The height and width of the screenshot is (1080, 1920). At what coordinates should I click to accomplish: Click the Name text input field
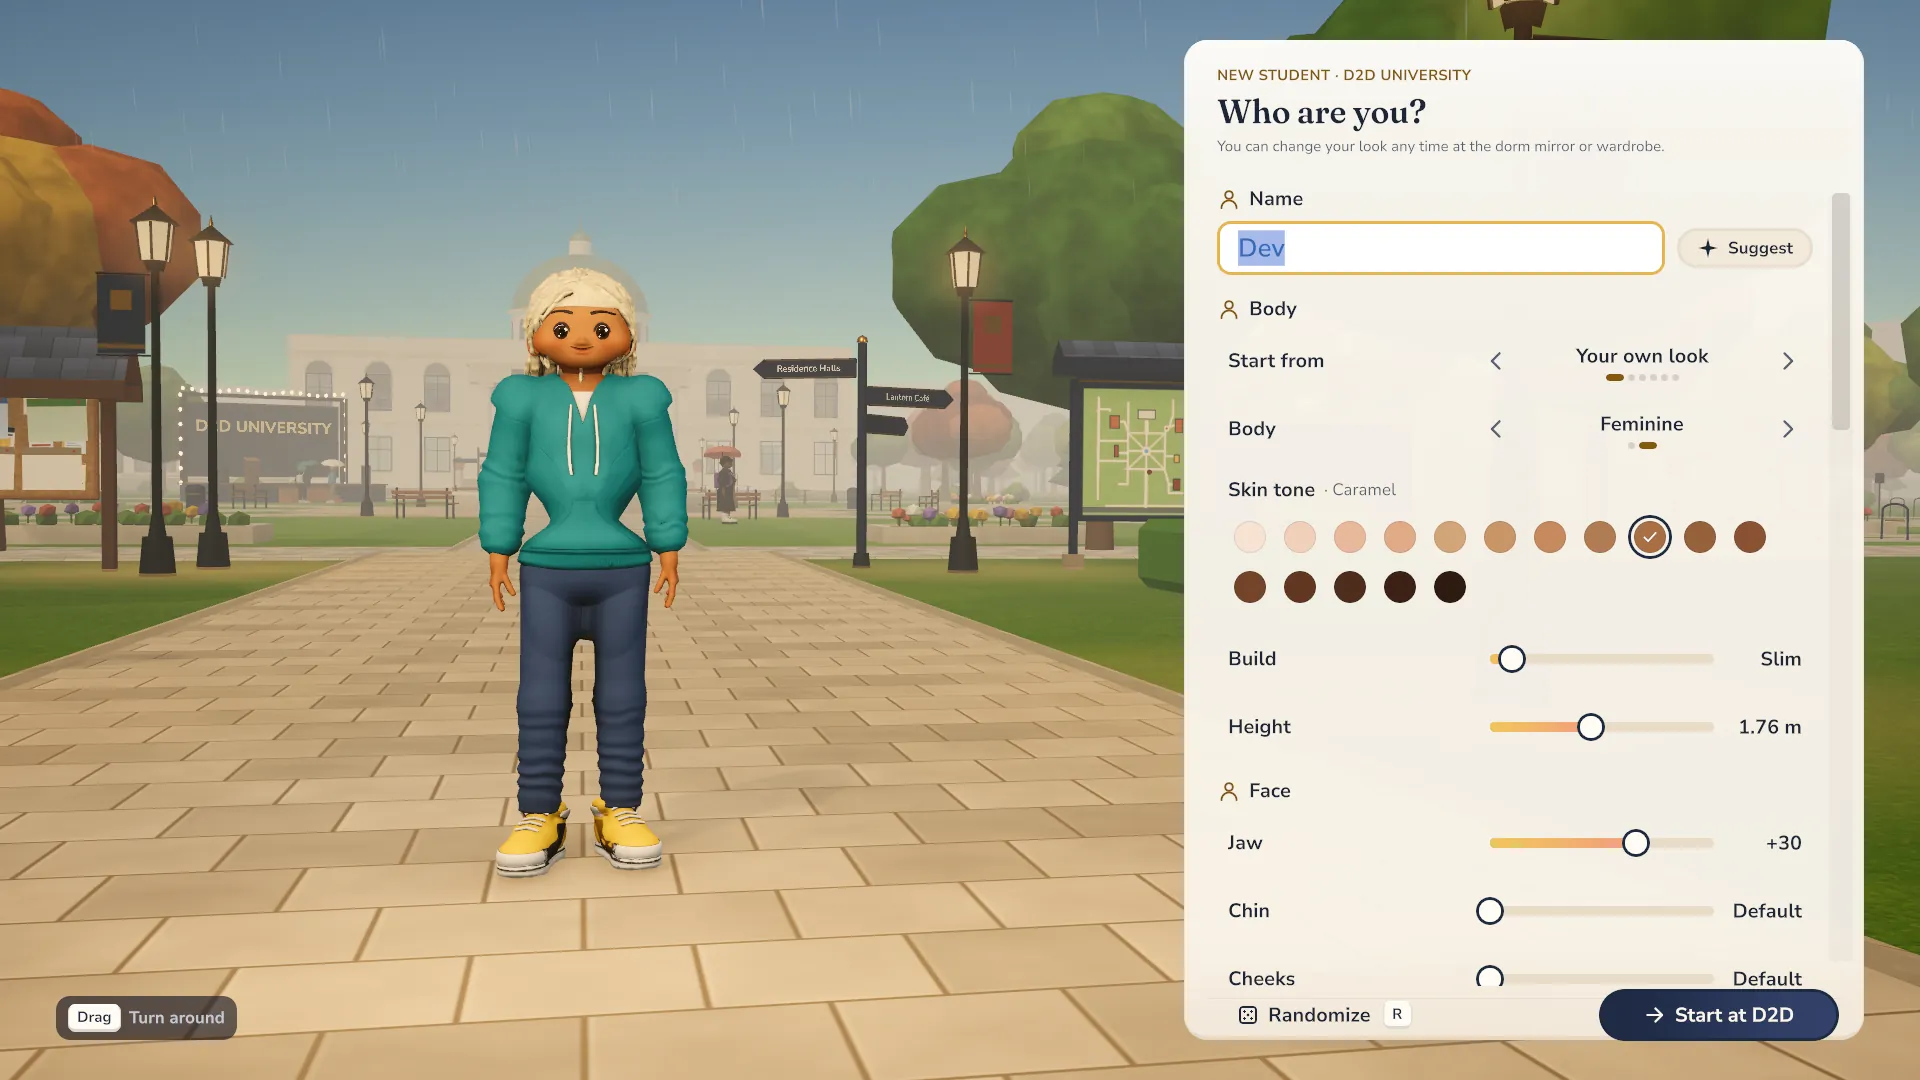click(1440, 248)
